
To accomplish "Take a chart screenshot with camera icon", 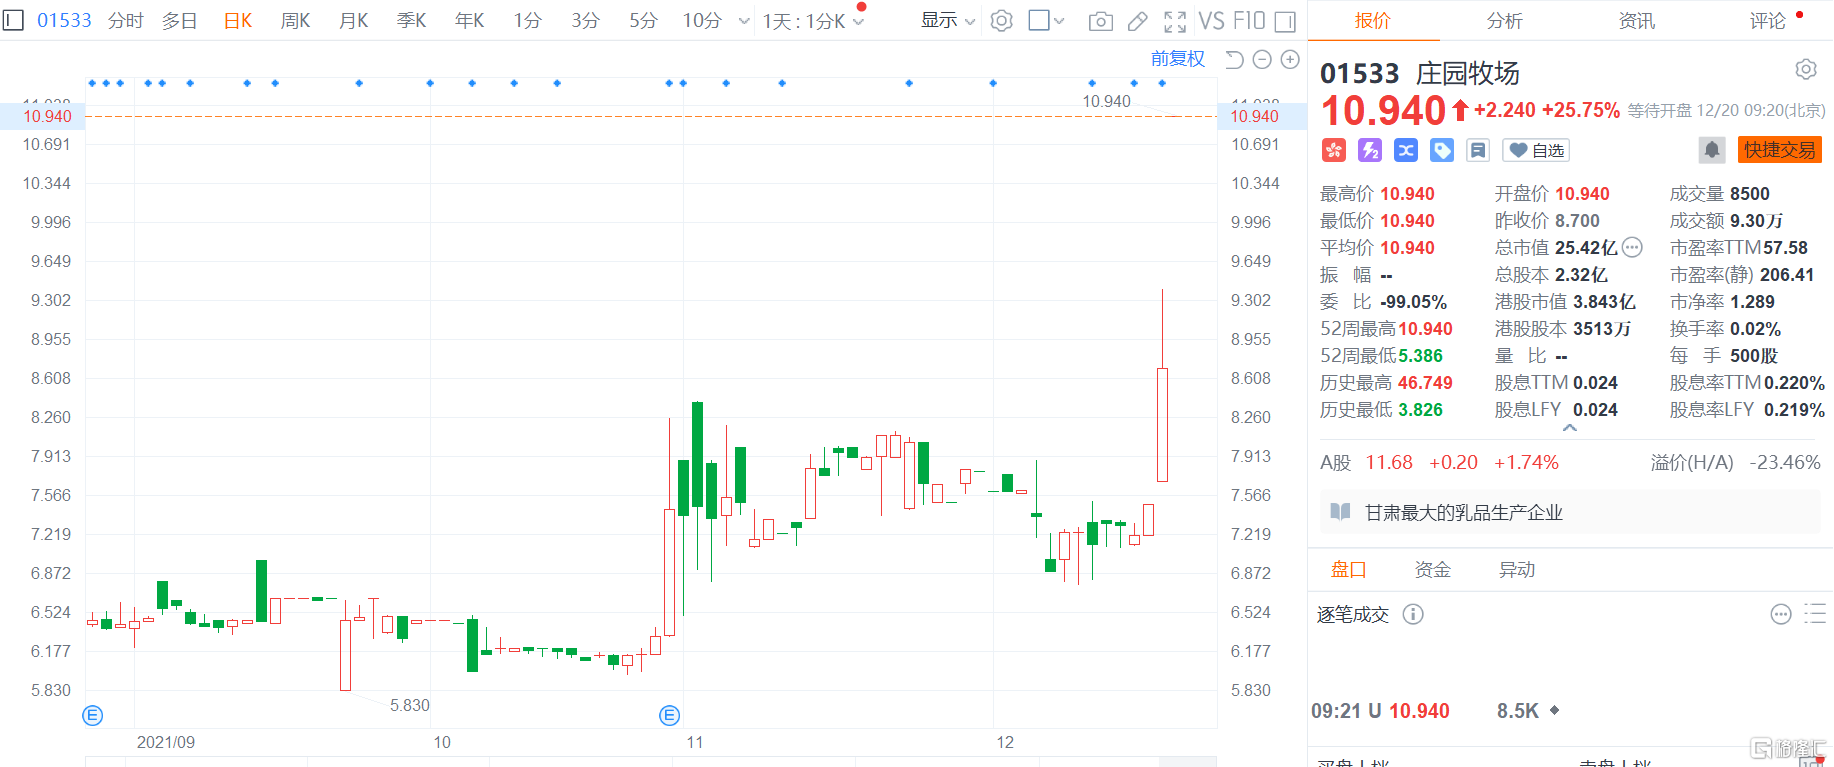I will [x=1100, y=21].
